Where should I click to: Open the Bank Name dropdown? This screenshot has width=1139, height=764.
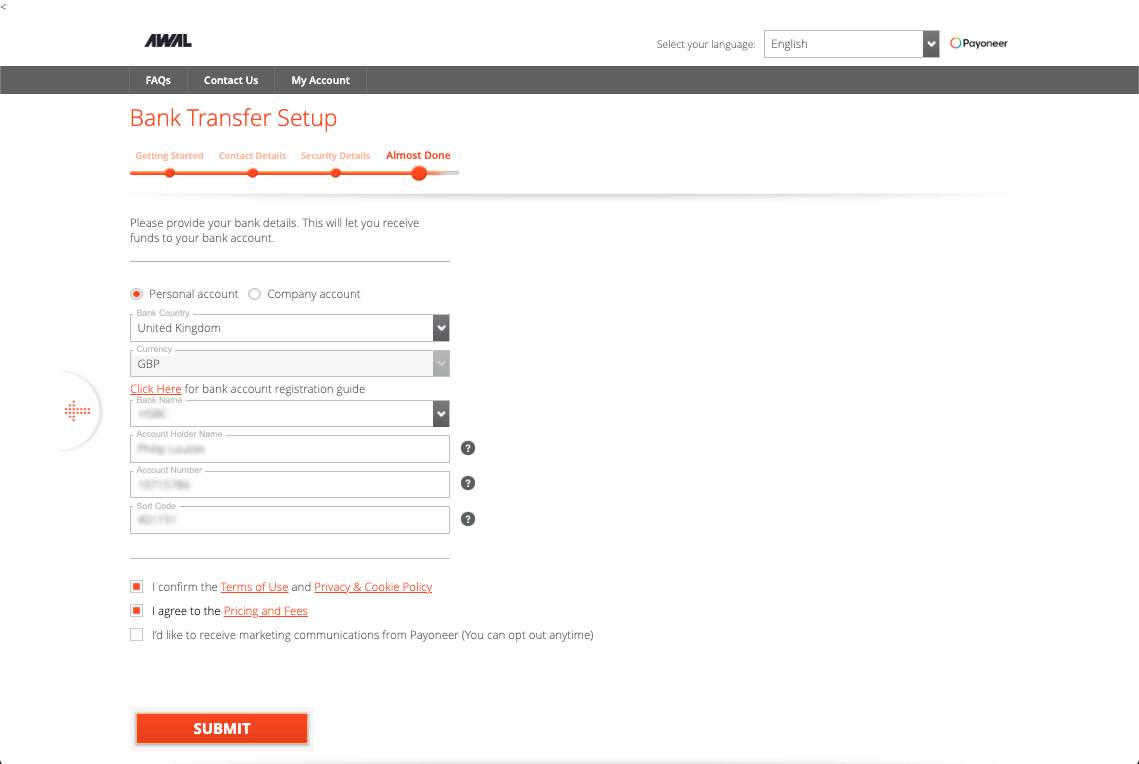click(290, 413)
